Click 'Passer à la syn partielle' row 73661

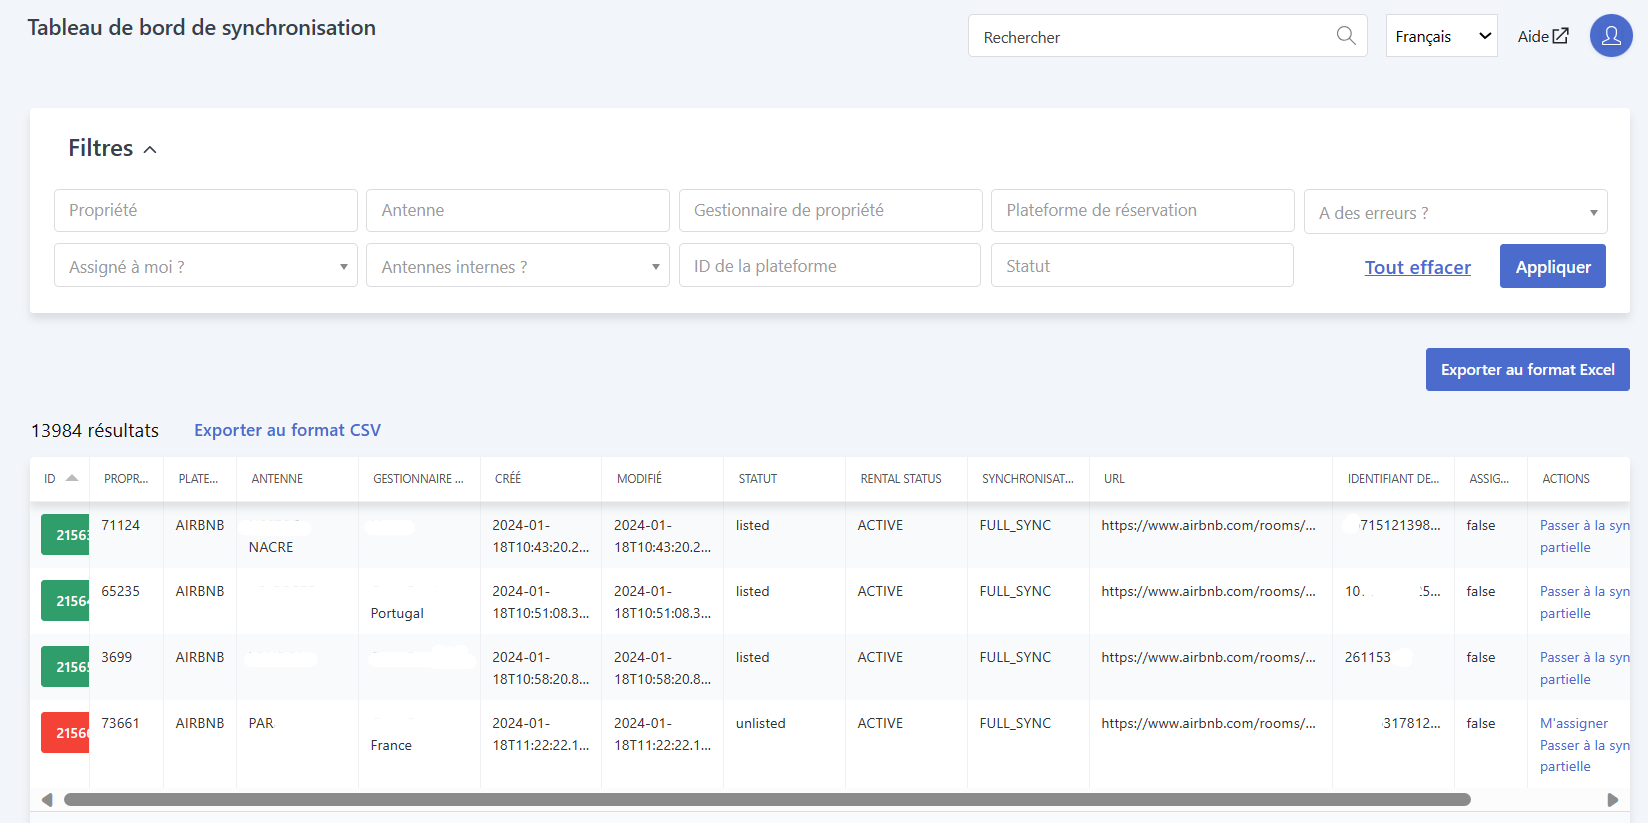(x=1584, y=756)
